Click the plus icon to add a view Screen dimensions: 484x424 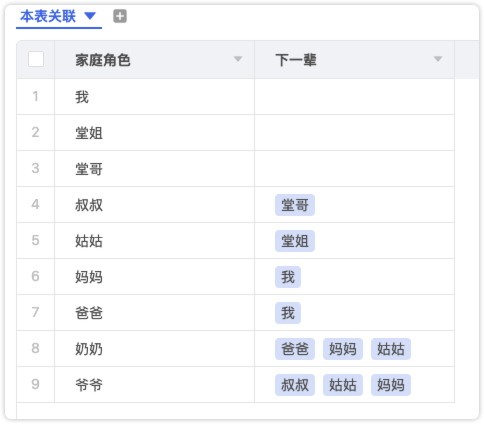pos(120,16)
